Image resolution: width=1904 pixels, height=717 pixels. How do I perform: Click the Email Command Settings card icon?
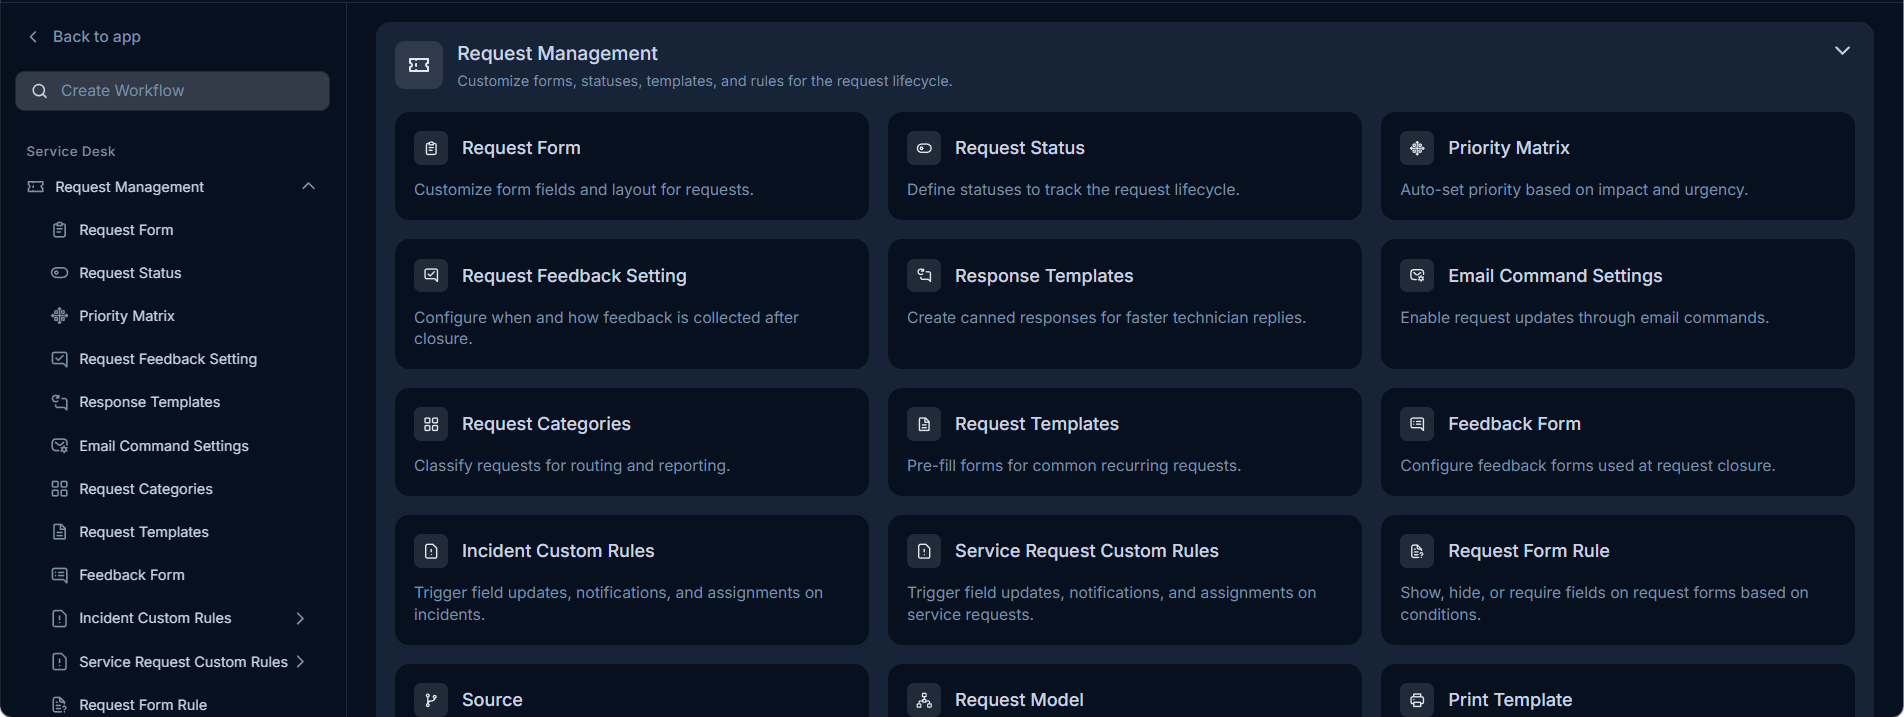[1417, 275]
